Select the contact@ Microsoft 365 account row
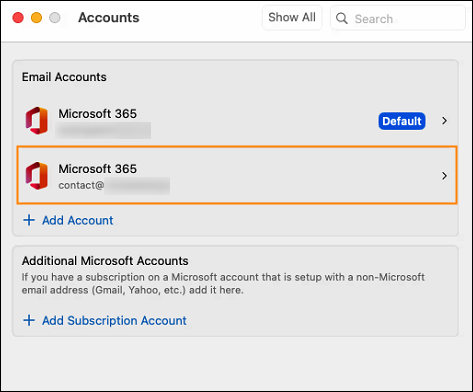473x392 pixels. (237, 175)
